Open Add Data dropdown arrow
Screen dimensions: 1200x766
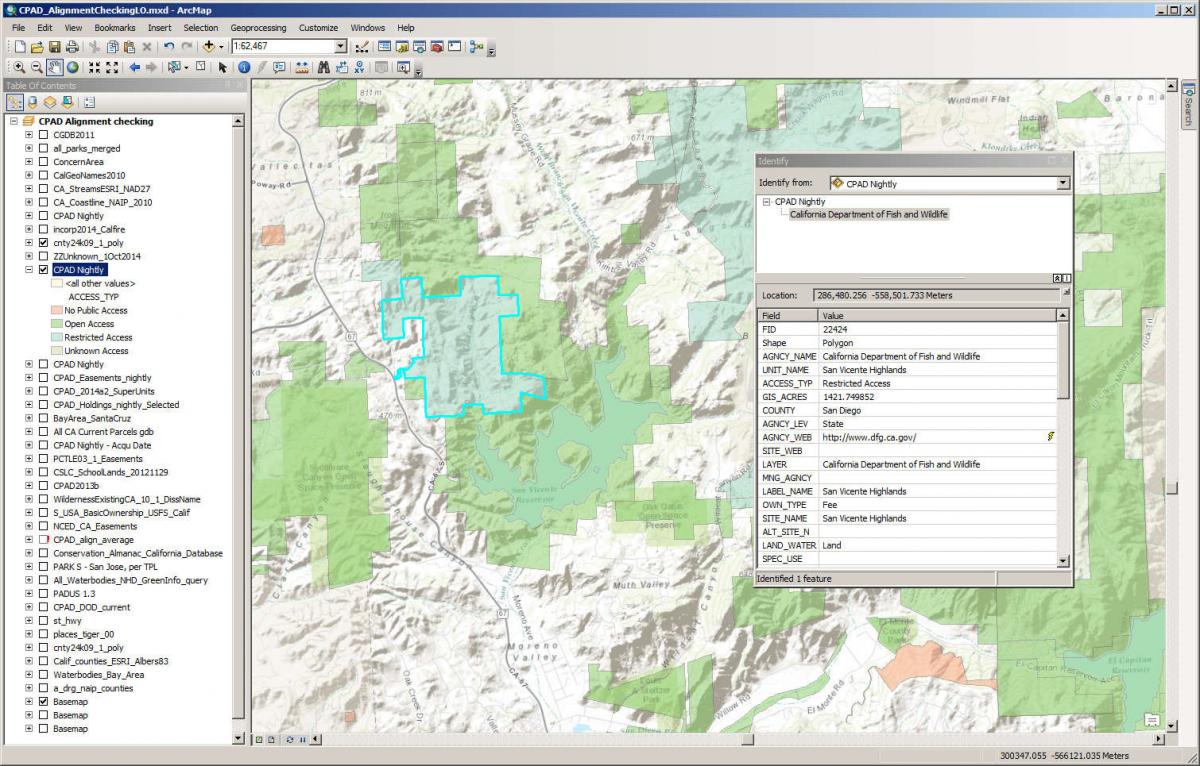point(221,47)
